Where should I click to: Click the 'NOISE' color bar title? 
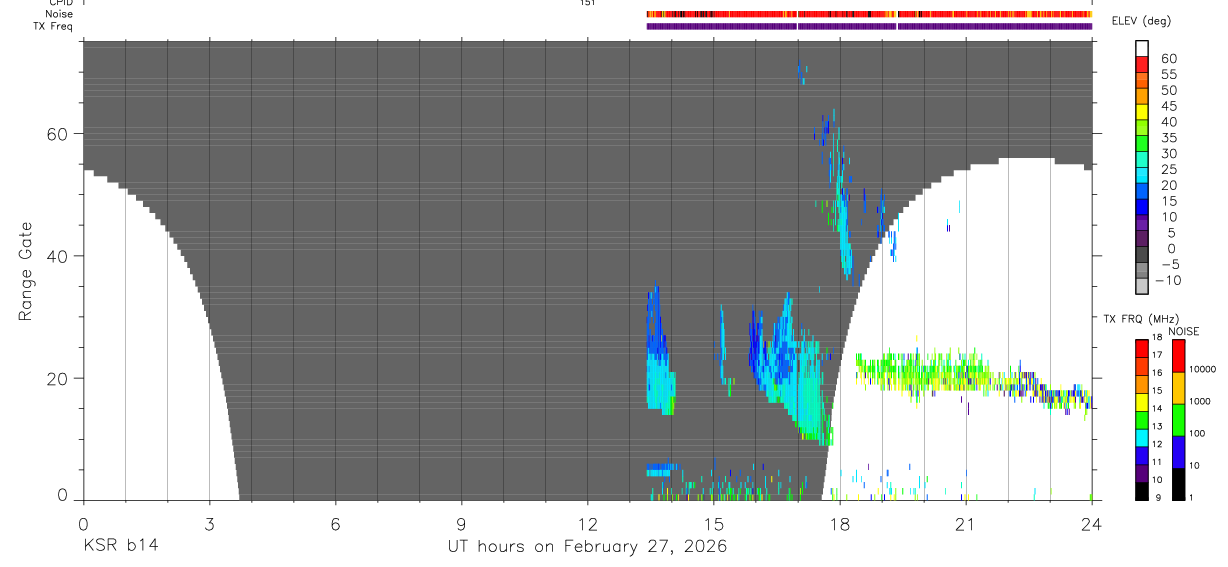point(1183,331)
